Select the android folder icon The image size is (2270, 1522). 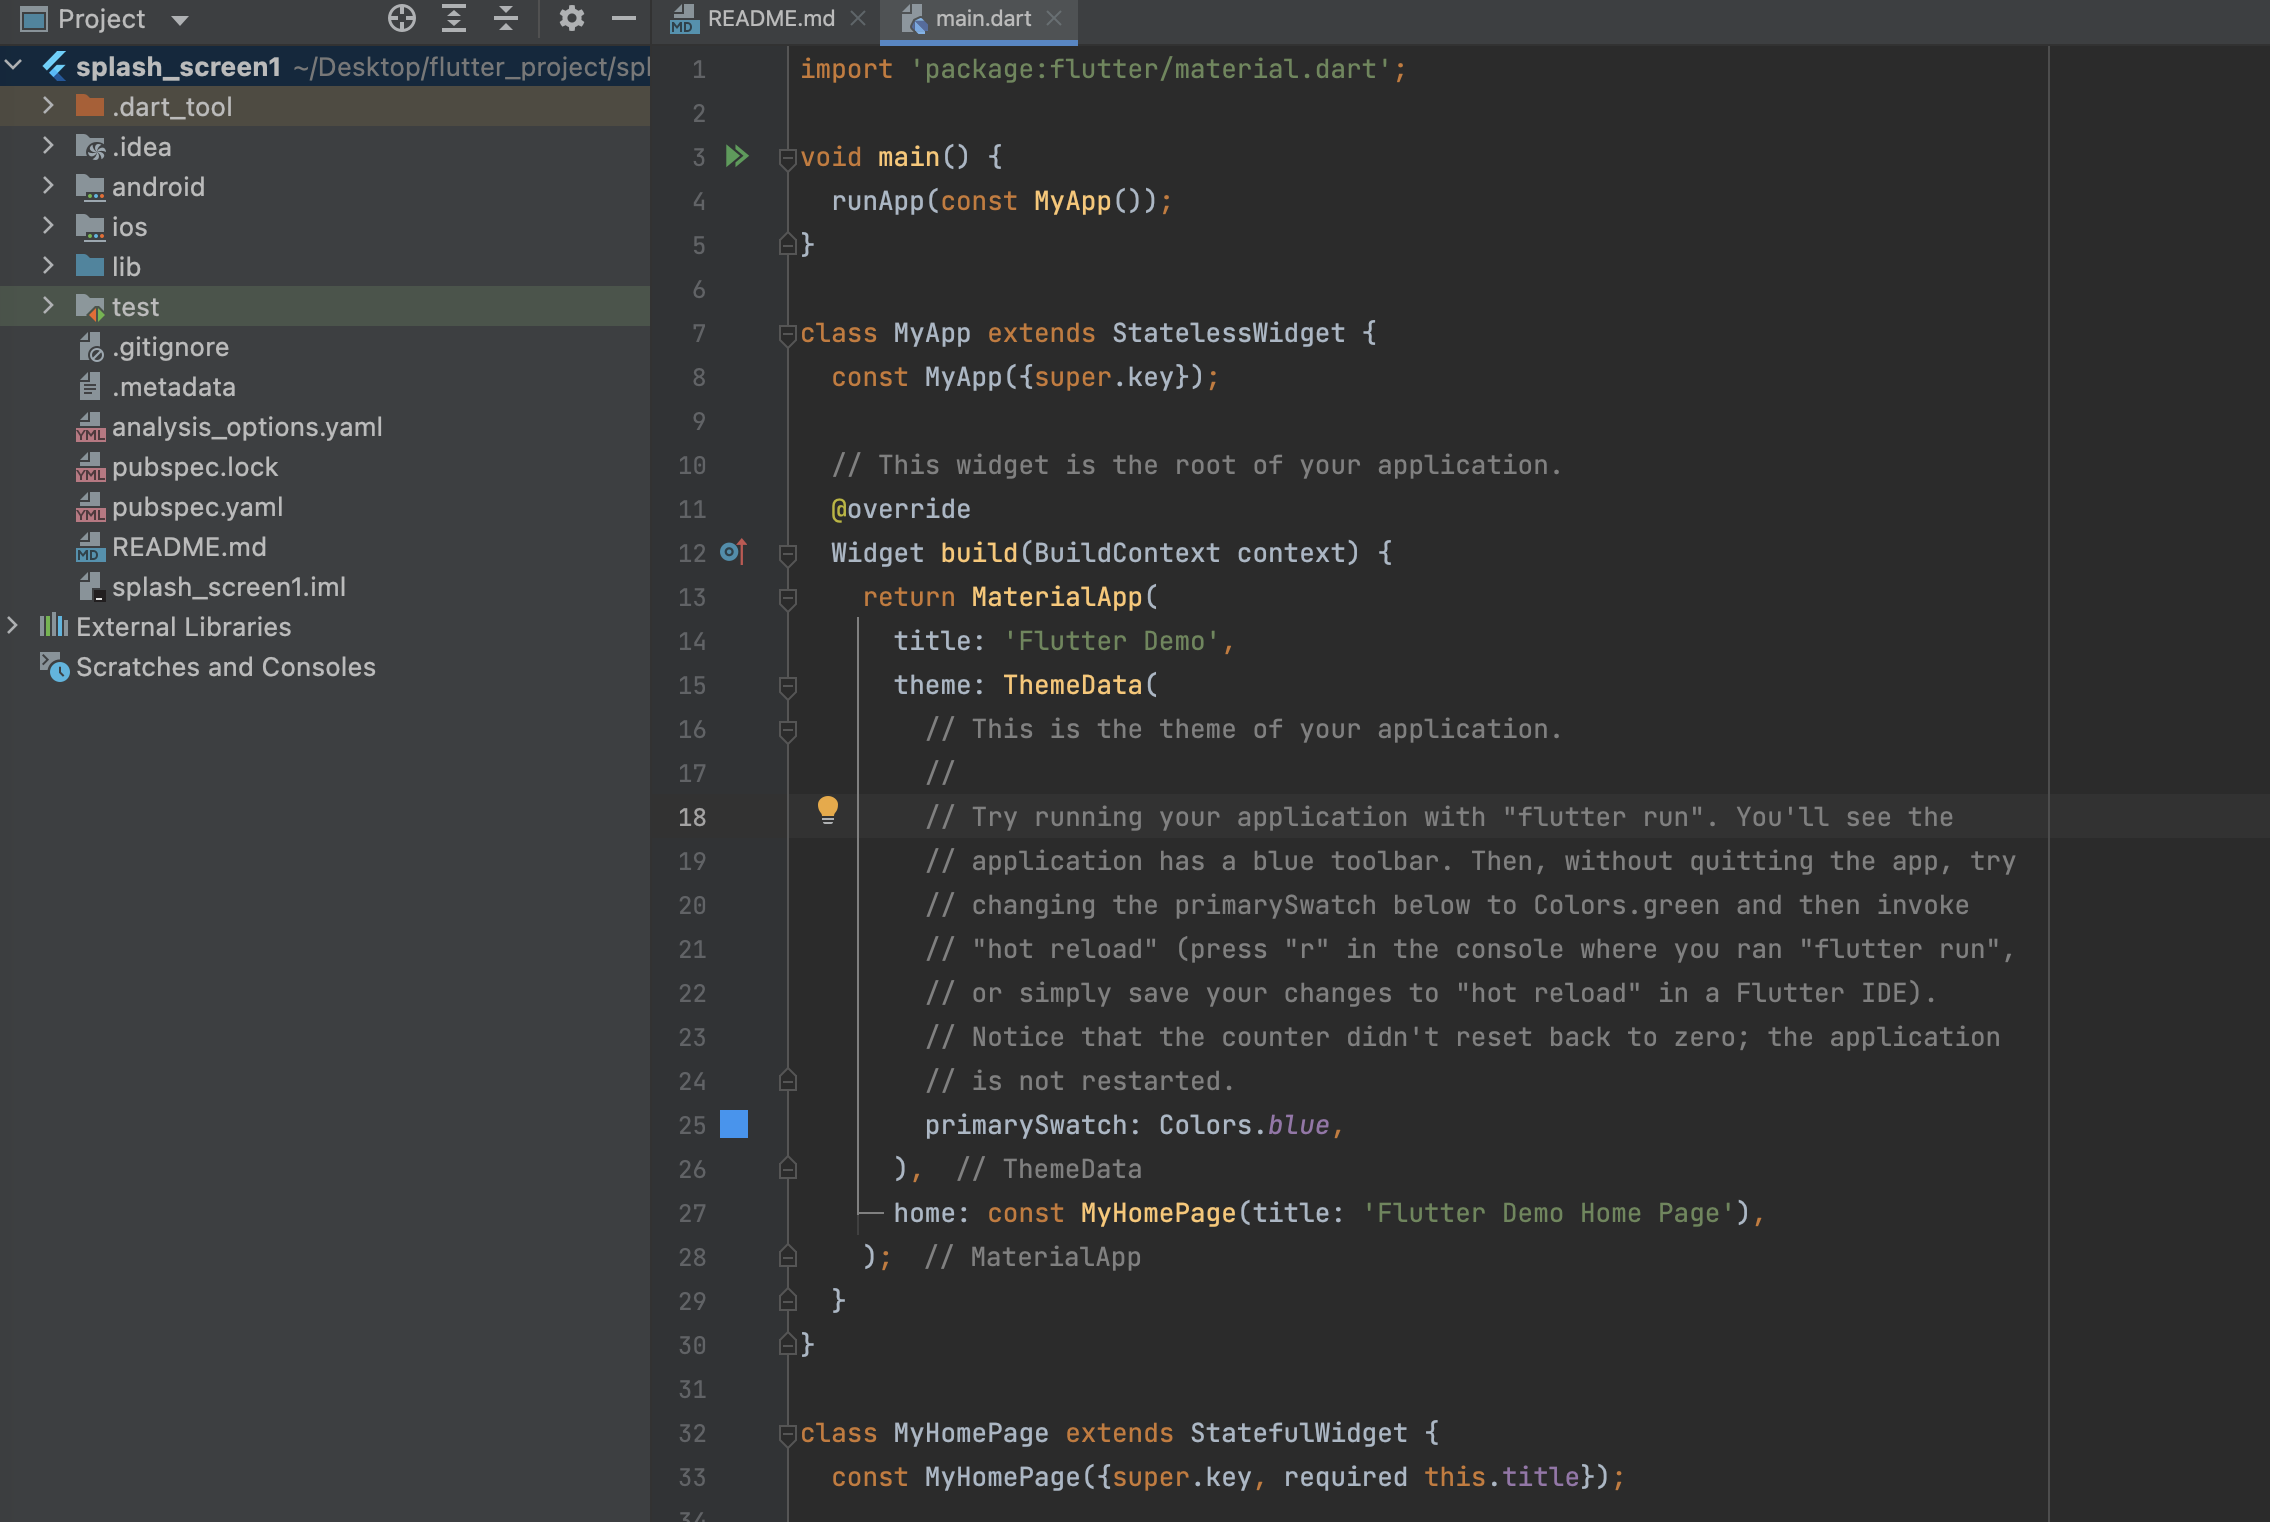click(90, 187)
